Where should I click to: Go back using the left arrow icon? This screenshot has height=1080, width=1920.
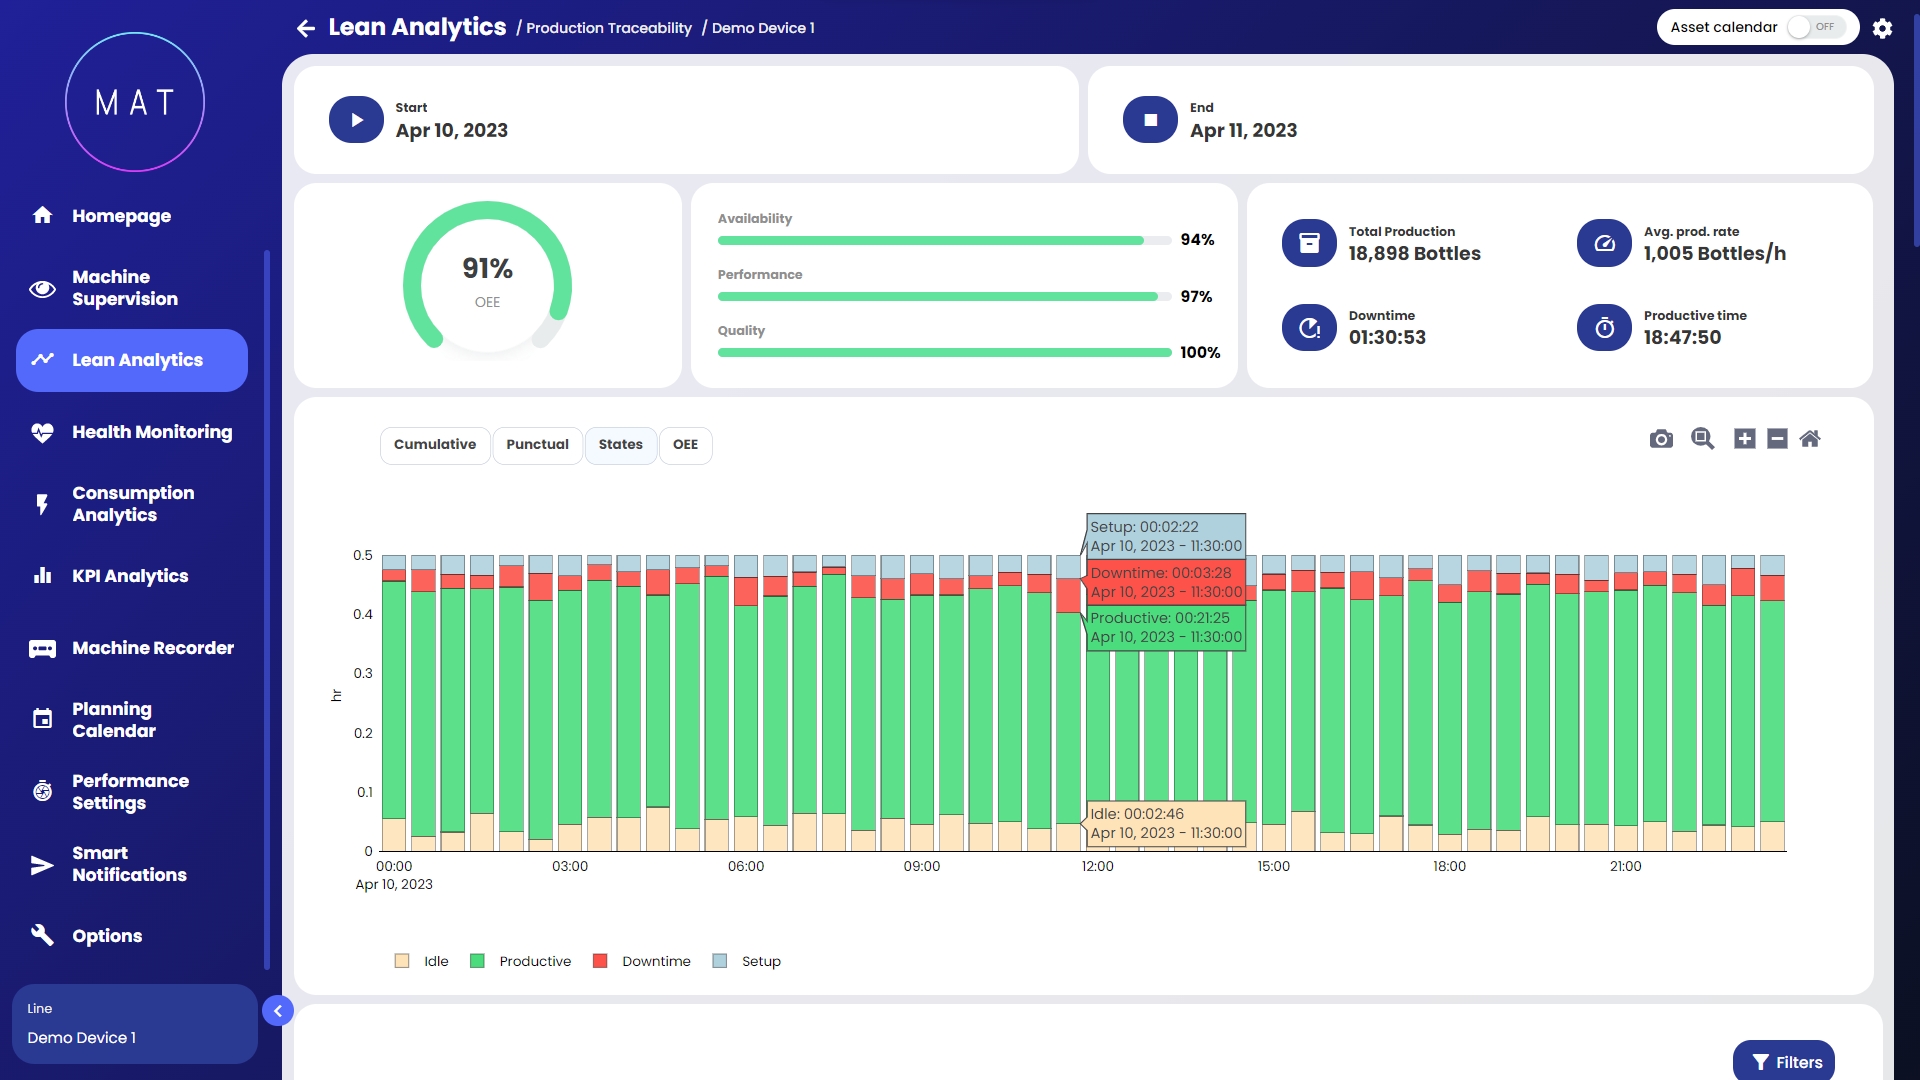click(x=306, y=28)
